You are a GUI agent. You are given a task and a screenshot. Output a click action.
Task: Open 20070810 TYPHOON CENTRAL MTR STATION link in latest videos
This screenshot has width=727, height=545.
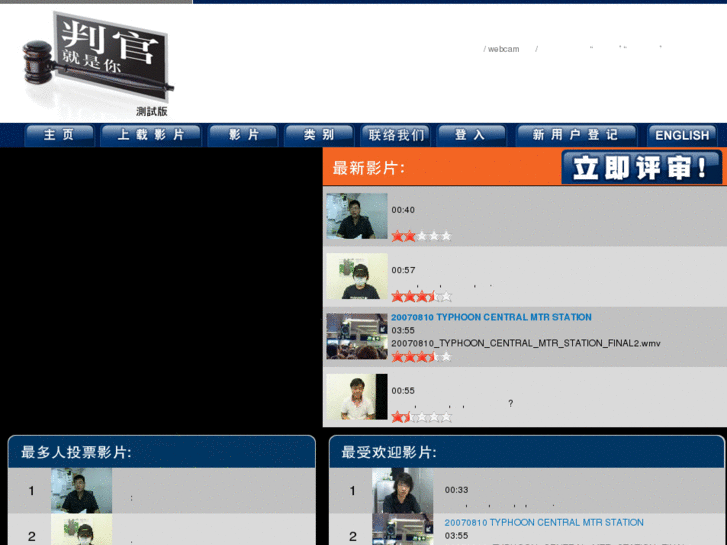click(491, 317)
